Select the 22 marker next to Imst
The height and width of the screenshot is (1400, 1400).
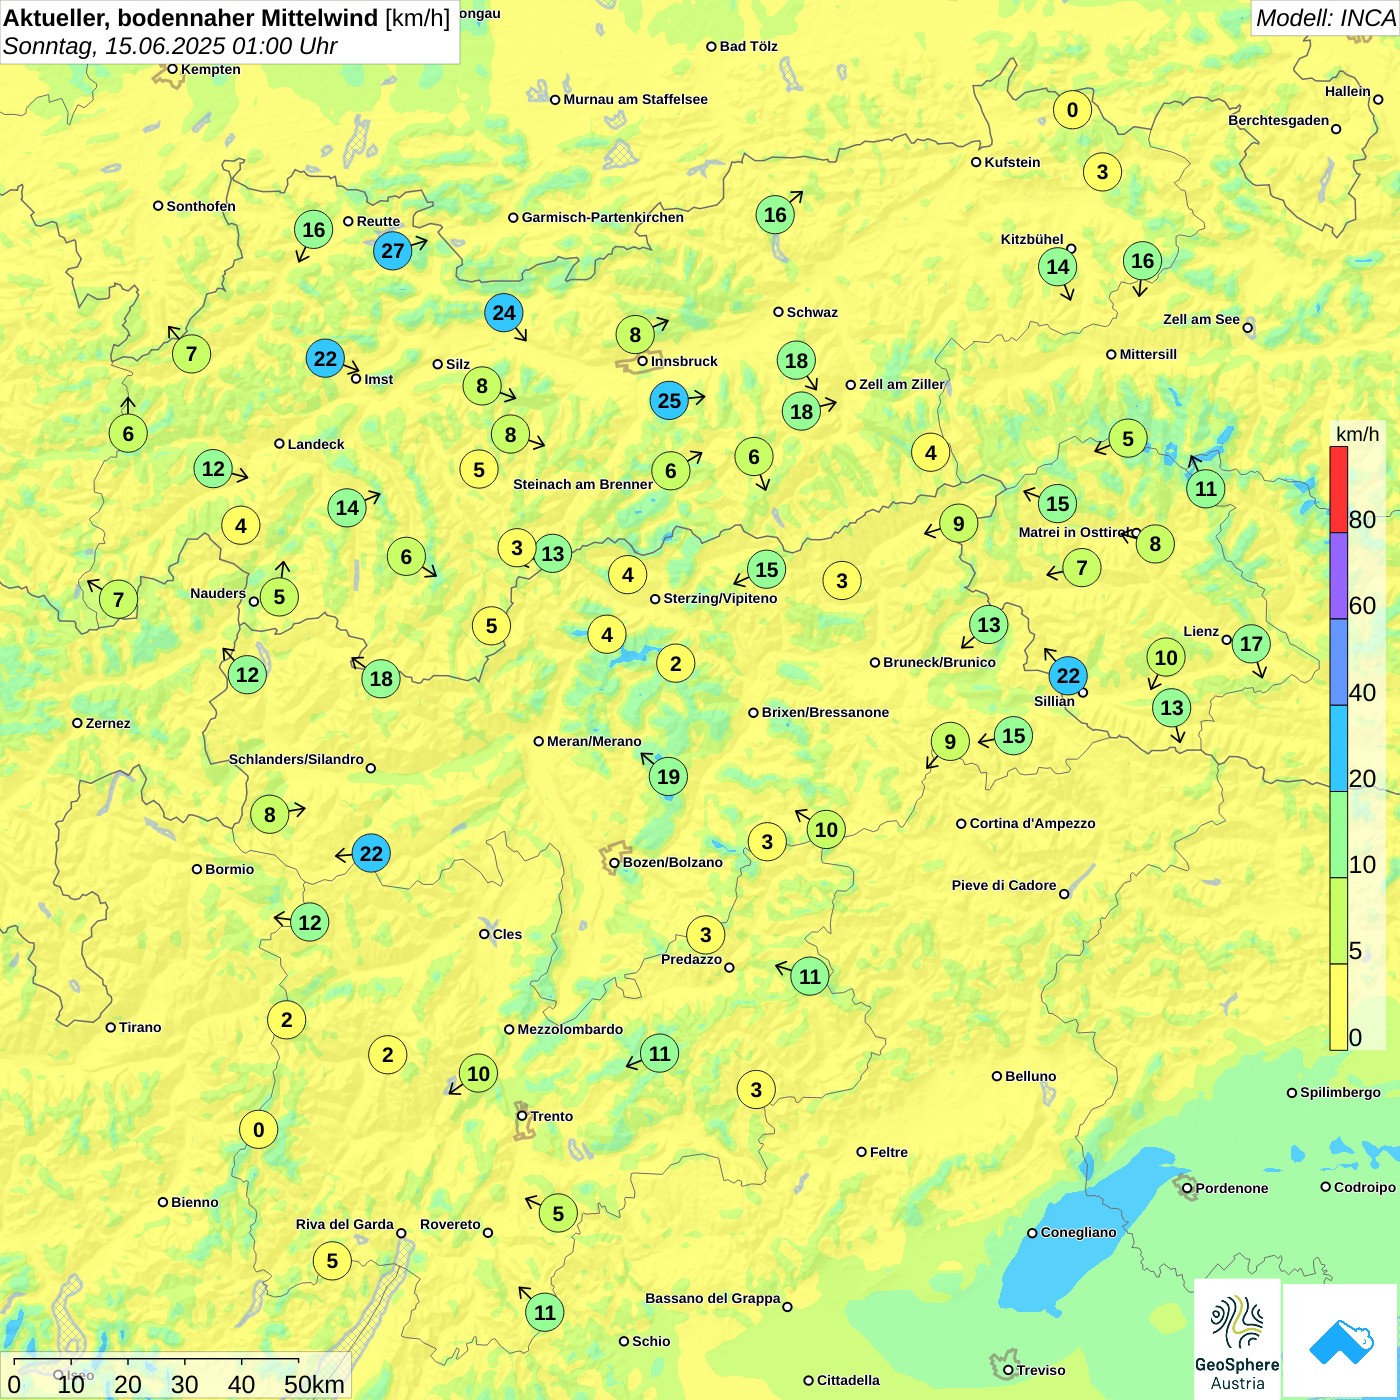pos(325,359)
